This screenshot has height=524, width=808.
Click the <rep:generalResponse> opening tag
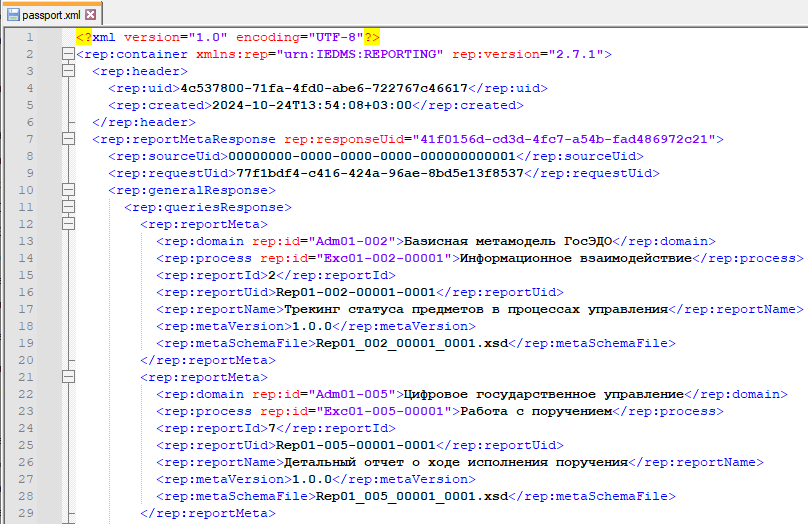point(192,190)
